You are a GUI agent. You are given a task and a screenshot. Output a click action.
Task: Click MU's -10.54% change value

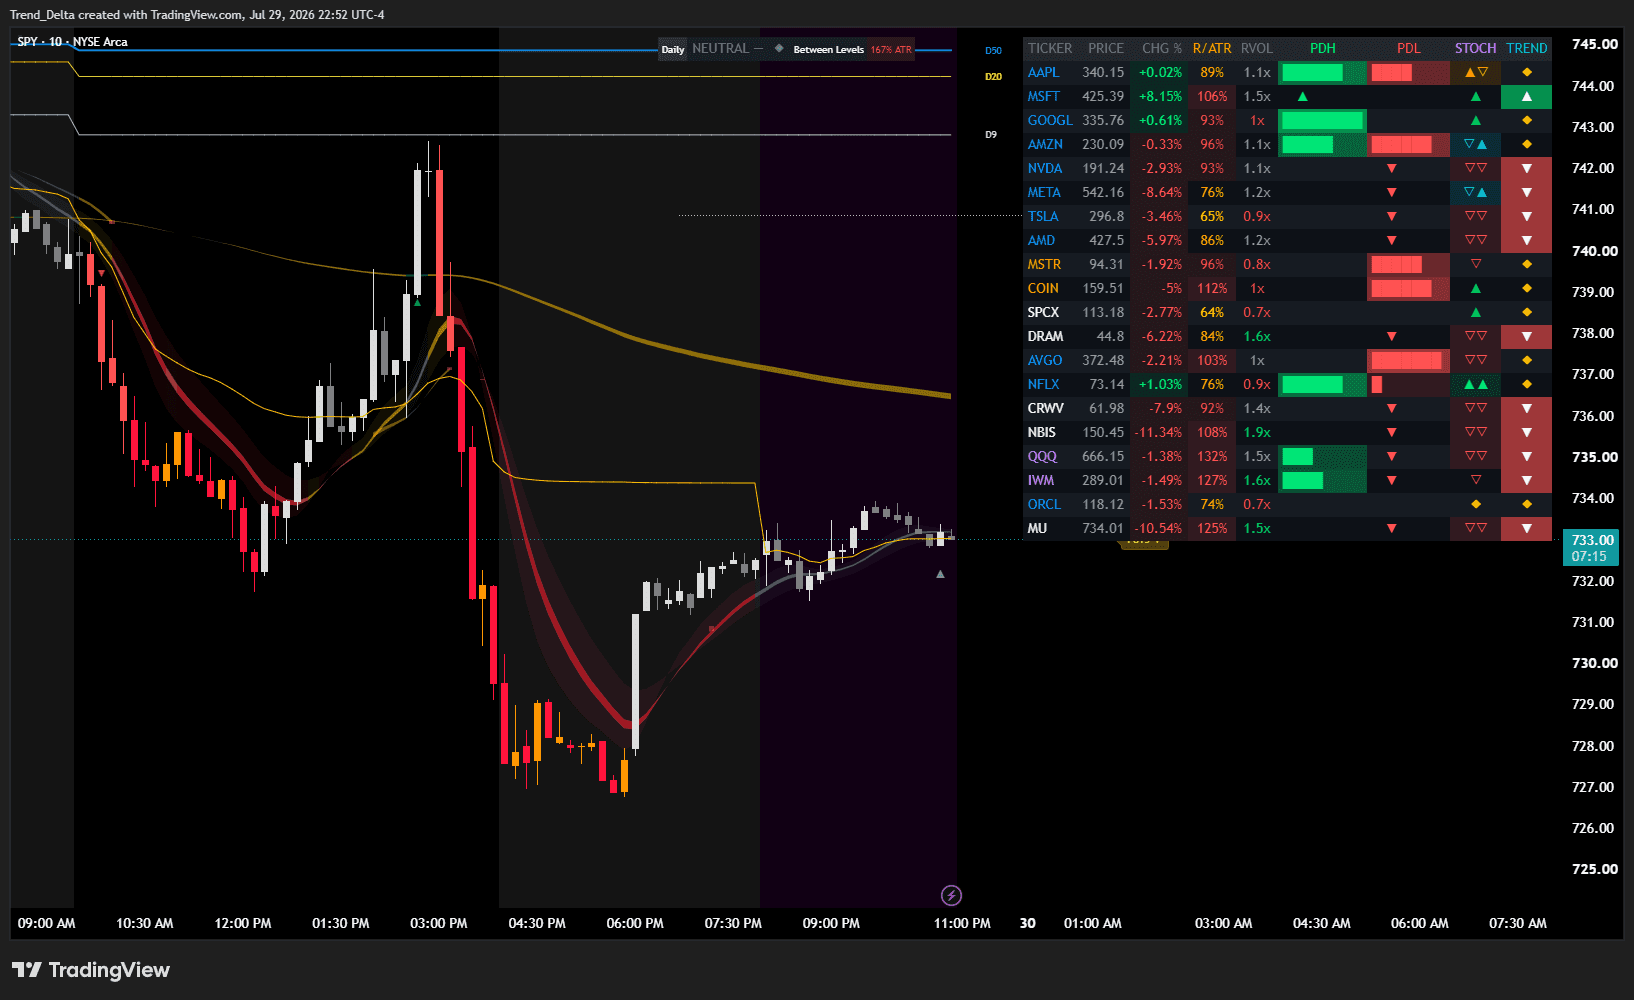(1158, 529)
